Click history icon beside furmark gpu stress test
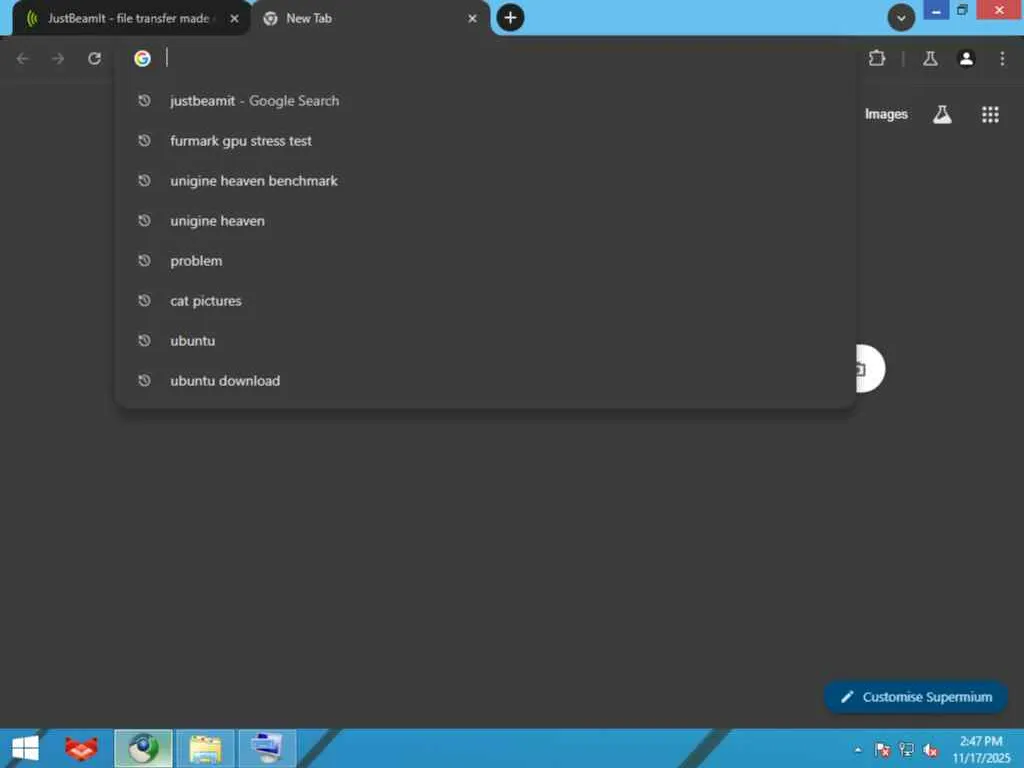 pyautogui.click(x=144, y=140)
